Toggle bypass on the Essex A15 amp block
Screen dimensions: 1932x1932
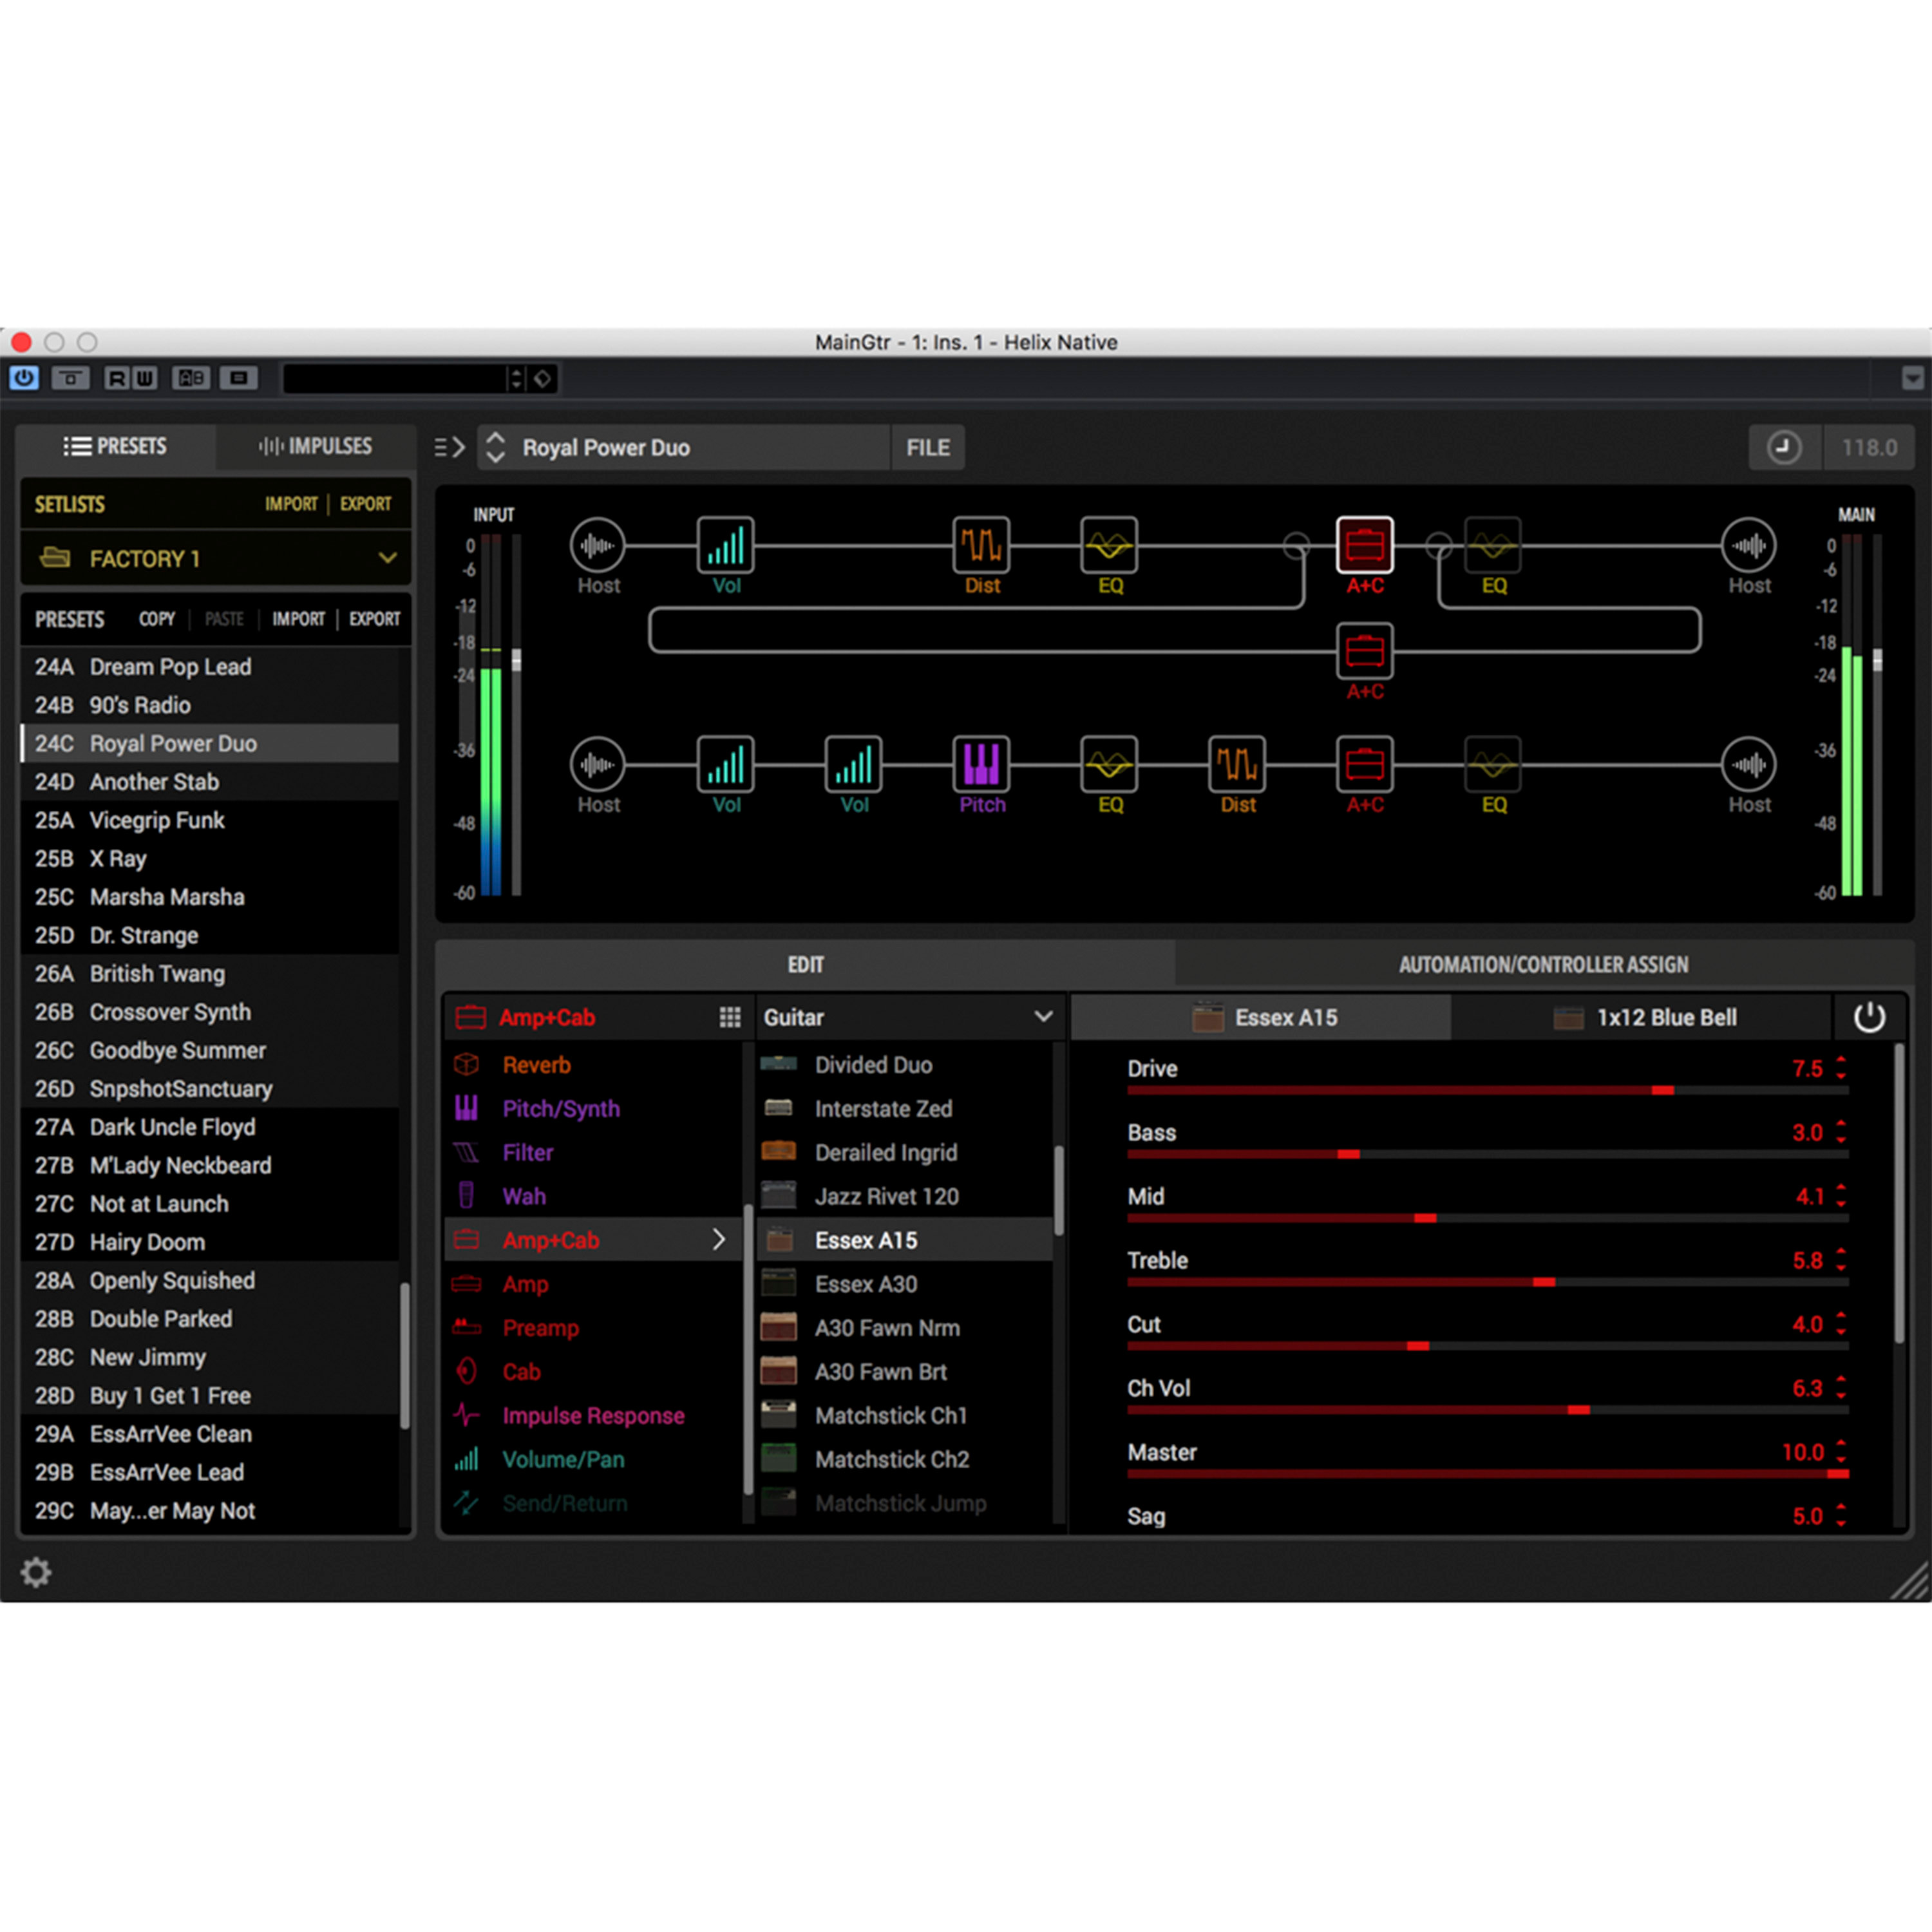(x=1869, y=1017)
